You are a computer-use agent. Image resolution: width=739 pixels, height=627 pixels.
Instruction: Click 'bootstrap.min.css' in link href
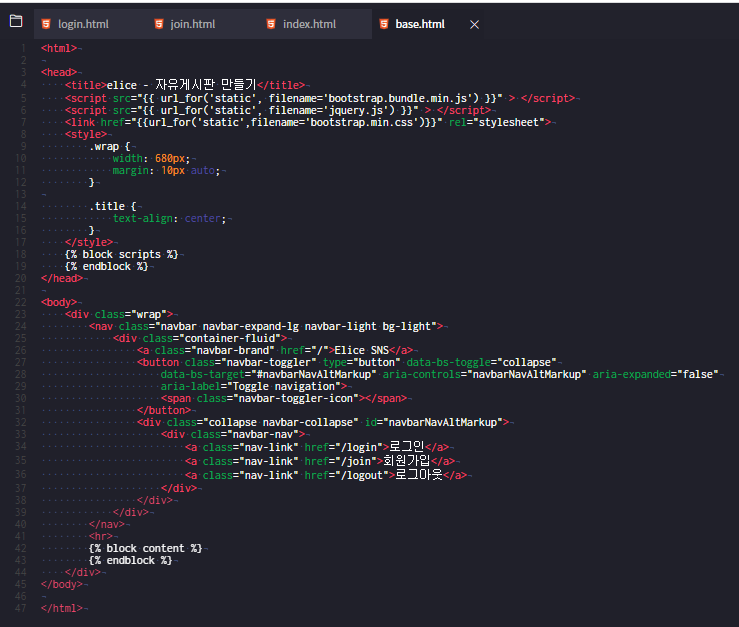tap(361, 123)
